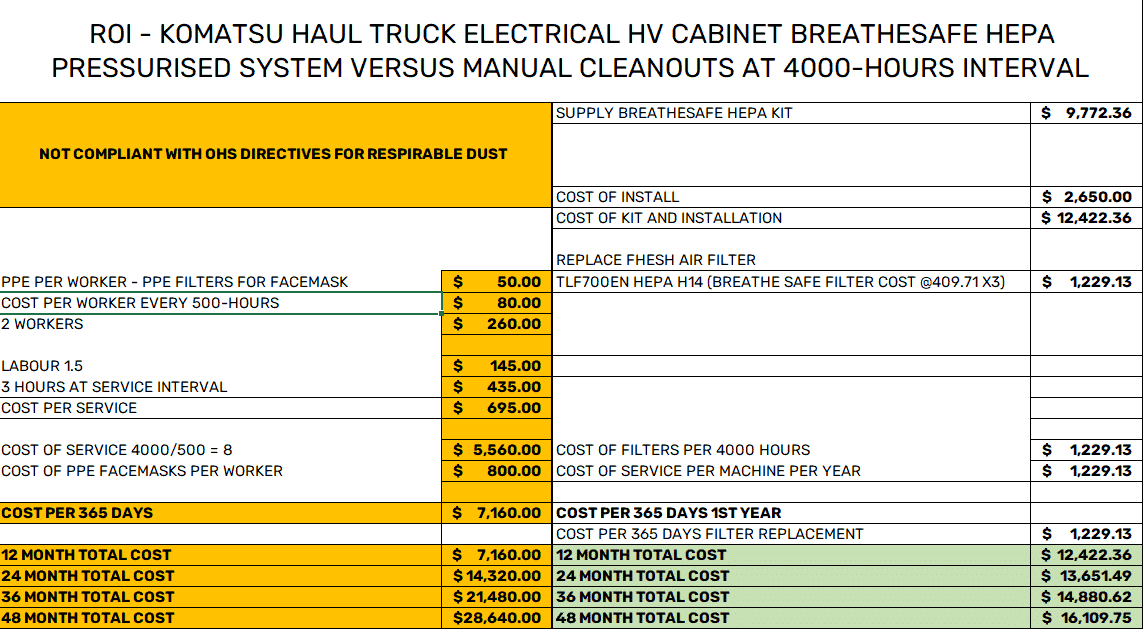The image size is (1144, 630).
Task: Select $1,229.13 in the service per machine per year row
Action: click(1086, 471)
